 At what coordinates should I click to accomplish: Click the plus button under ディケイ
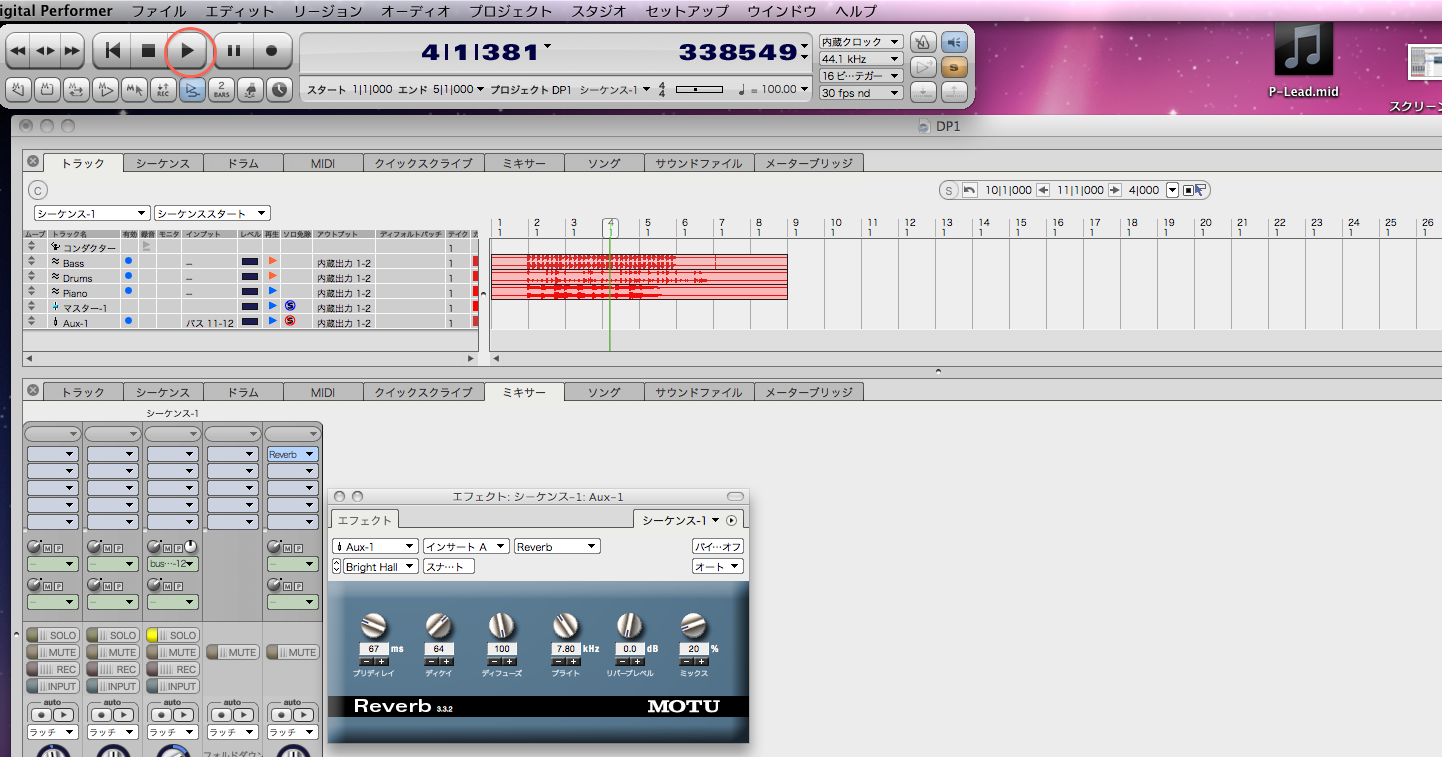445,662
